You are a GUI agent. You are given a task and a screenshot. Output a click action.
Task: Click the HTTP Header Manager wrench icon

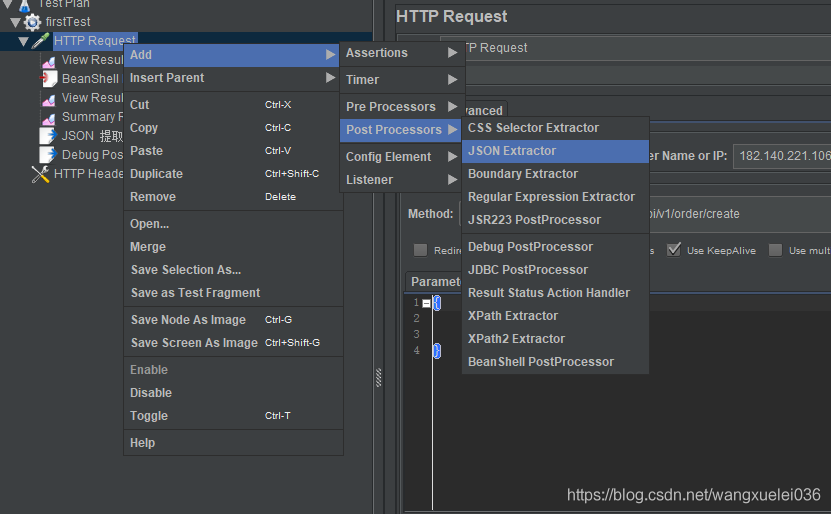point(40,174)
